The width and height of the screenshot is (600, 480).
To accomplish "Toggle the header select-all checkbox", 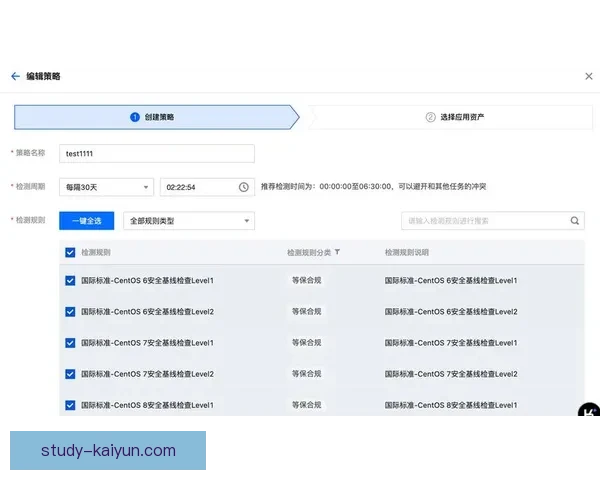I will click(70, 252).
